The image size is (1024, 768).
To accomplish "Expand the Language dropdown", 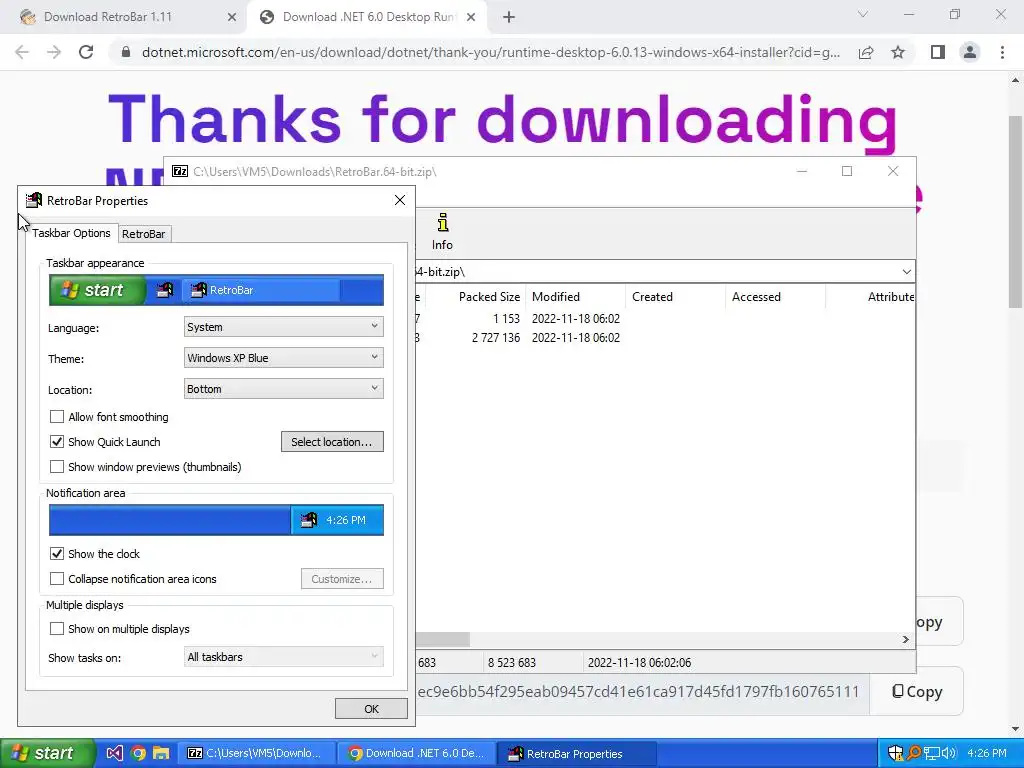I will pyautogui.click(x=283, y=327).
